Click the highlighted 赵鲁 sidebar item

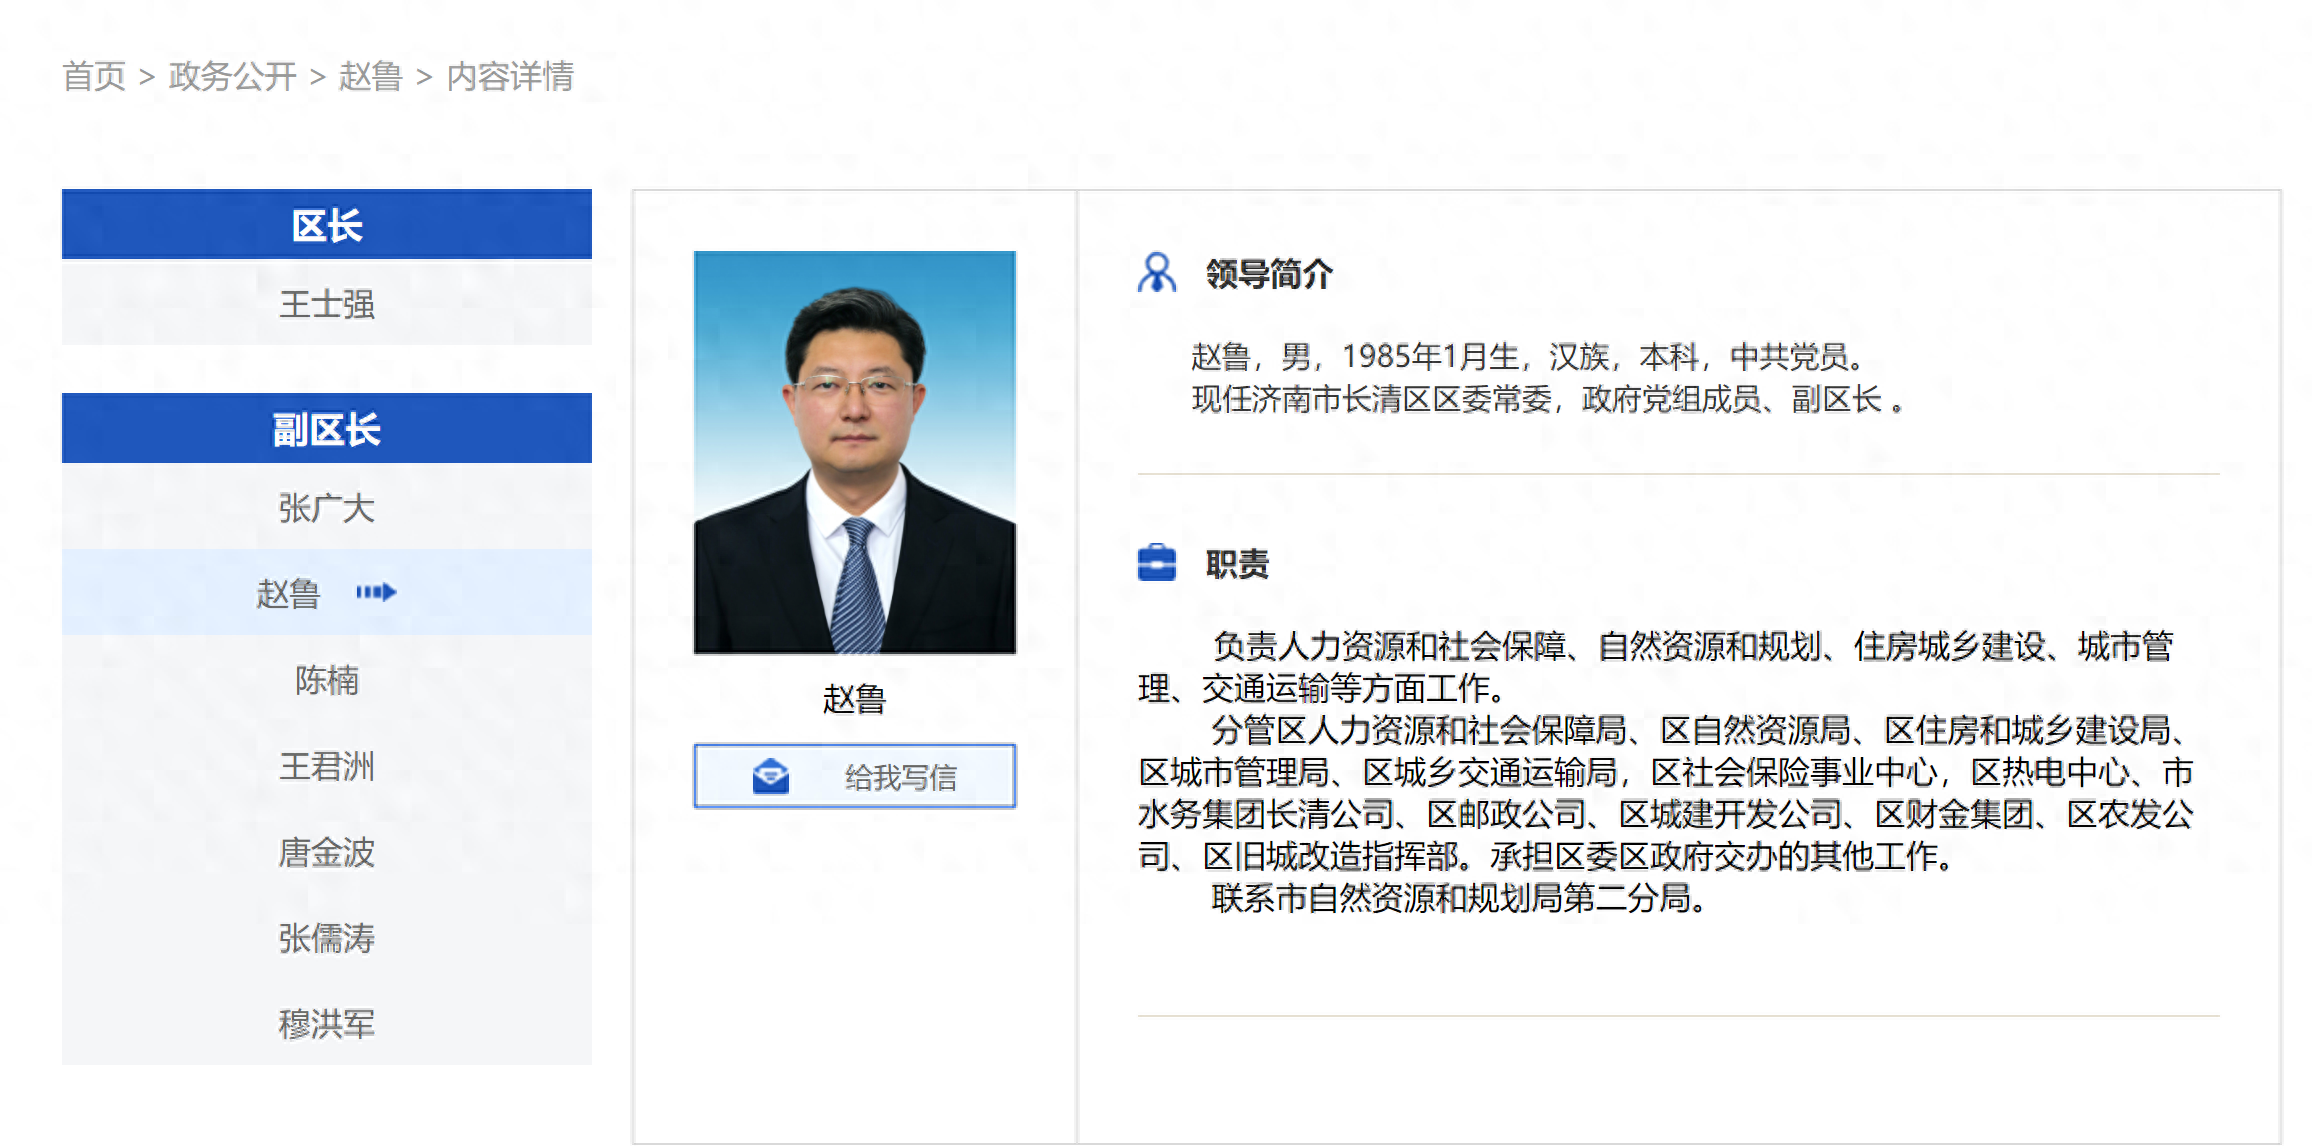pyautogui.click(x=288, y=593)
